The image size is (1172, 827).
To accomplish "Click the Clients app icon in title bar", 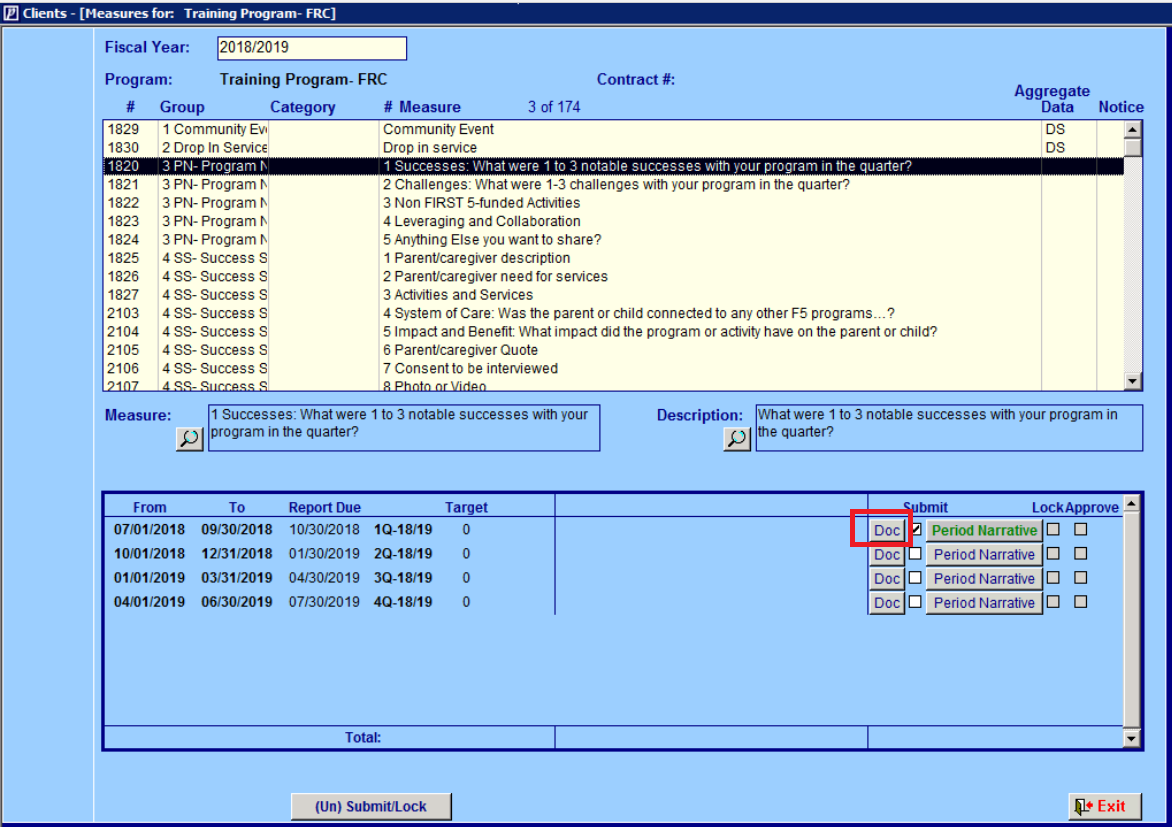I will point(10,13).
